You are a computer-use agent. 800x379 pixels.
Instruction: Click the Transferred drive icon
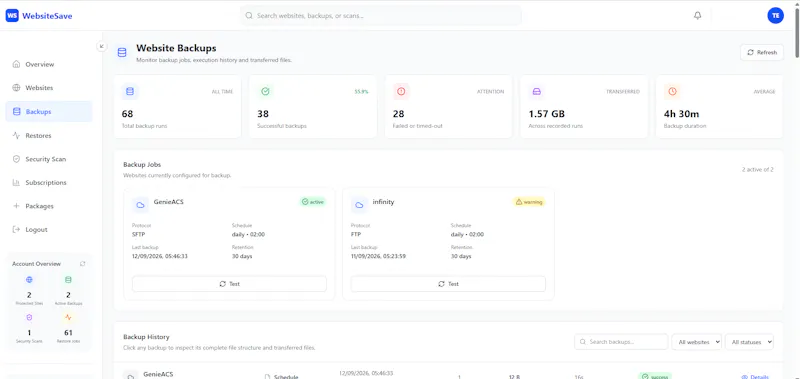tap(536, 91)
